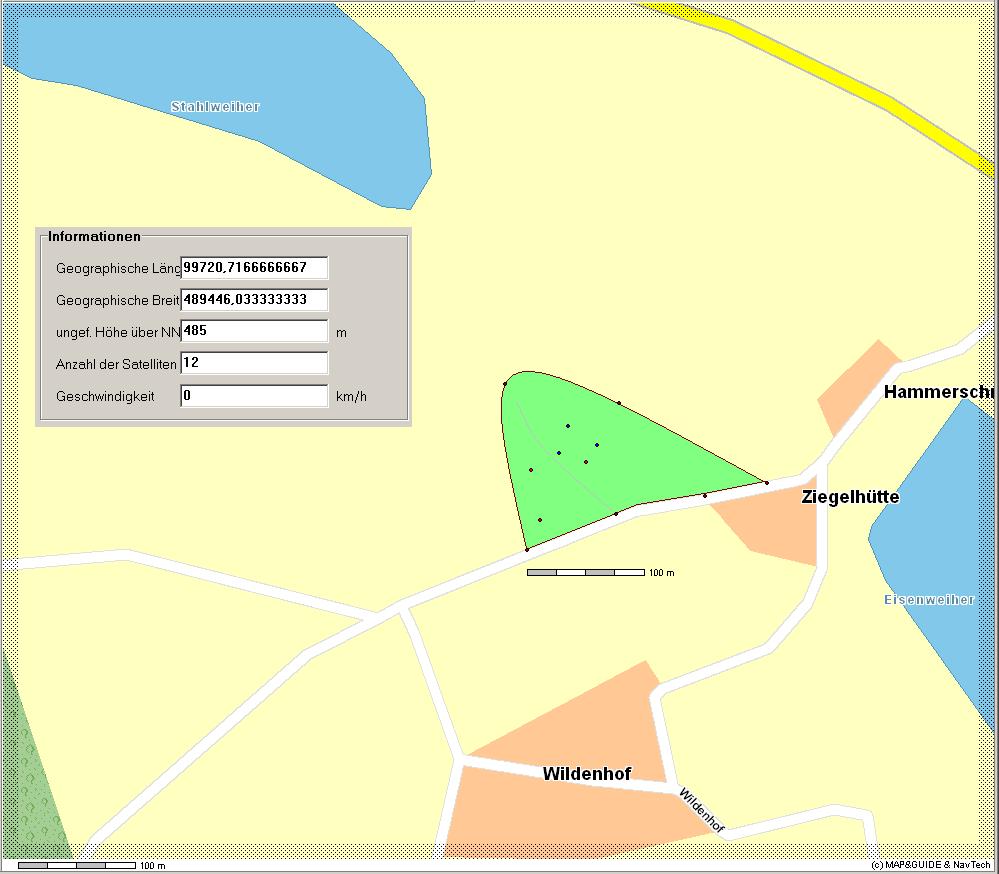Select the Ziegelhütte place name
Viewport: 999px width, 874px height.
tap(850, 497)
